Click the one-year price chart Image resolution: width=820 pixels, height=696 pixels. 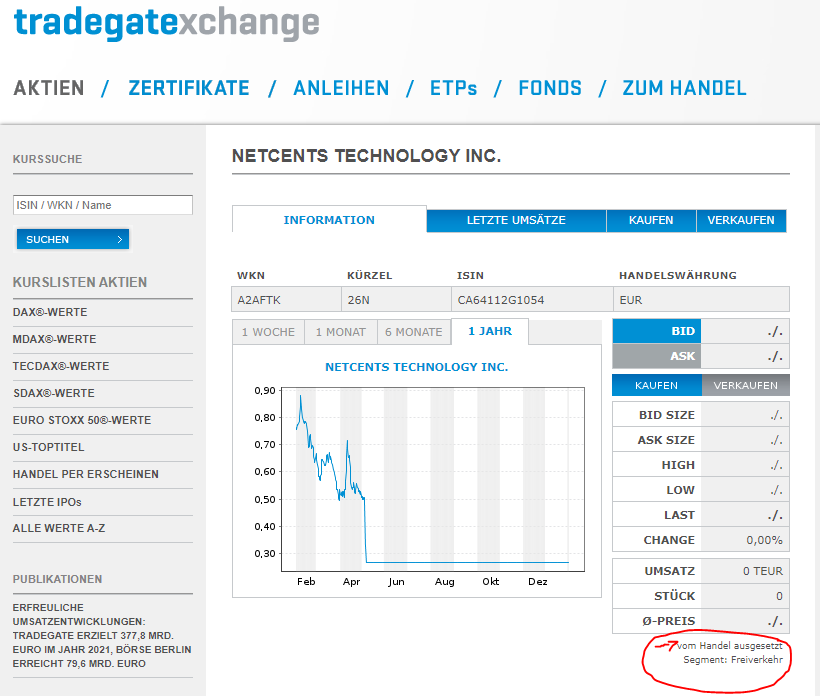click(x=433, y=480)
